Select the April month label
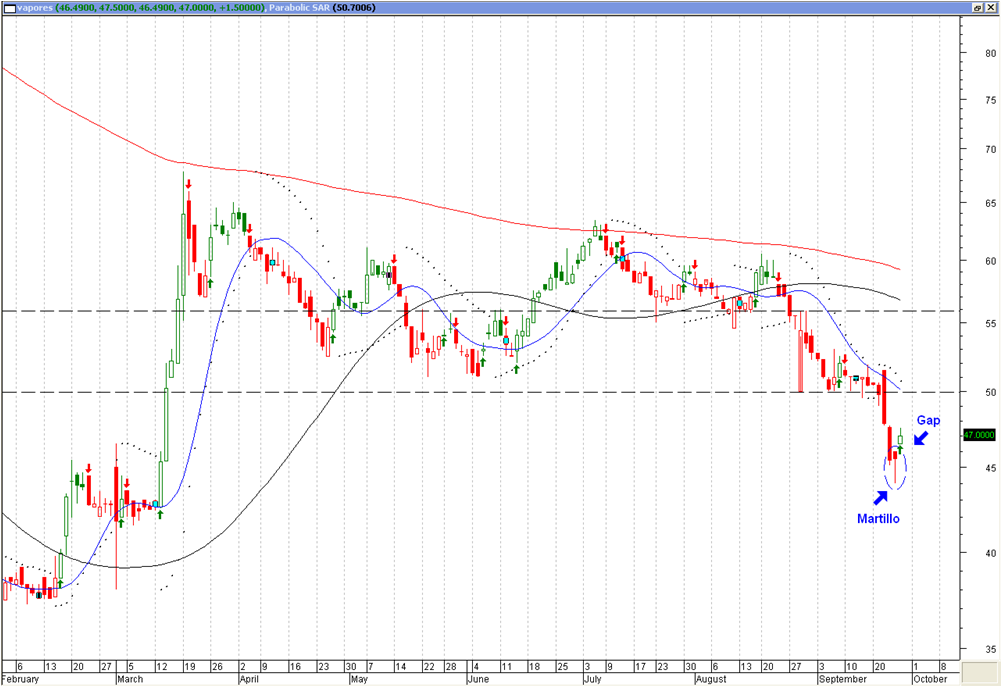The height and width of the screenshot is (687, 1002). coord(249,679)
